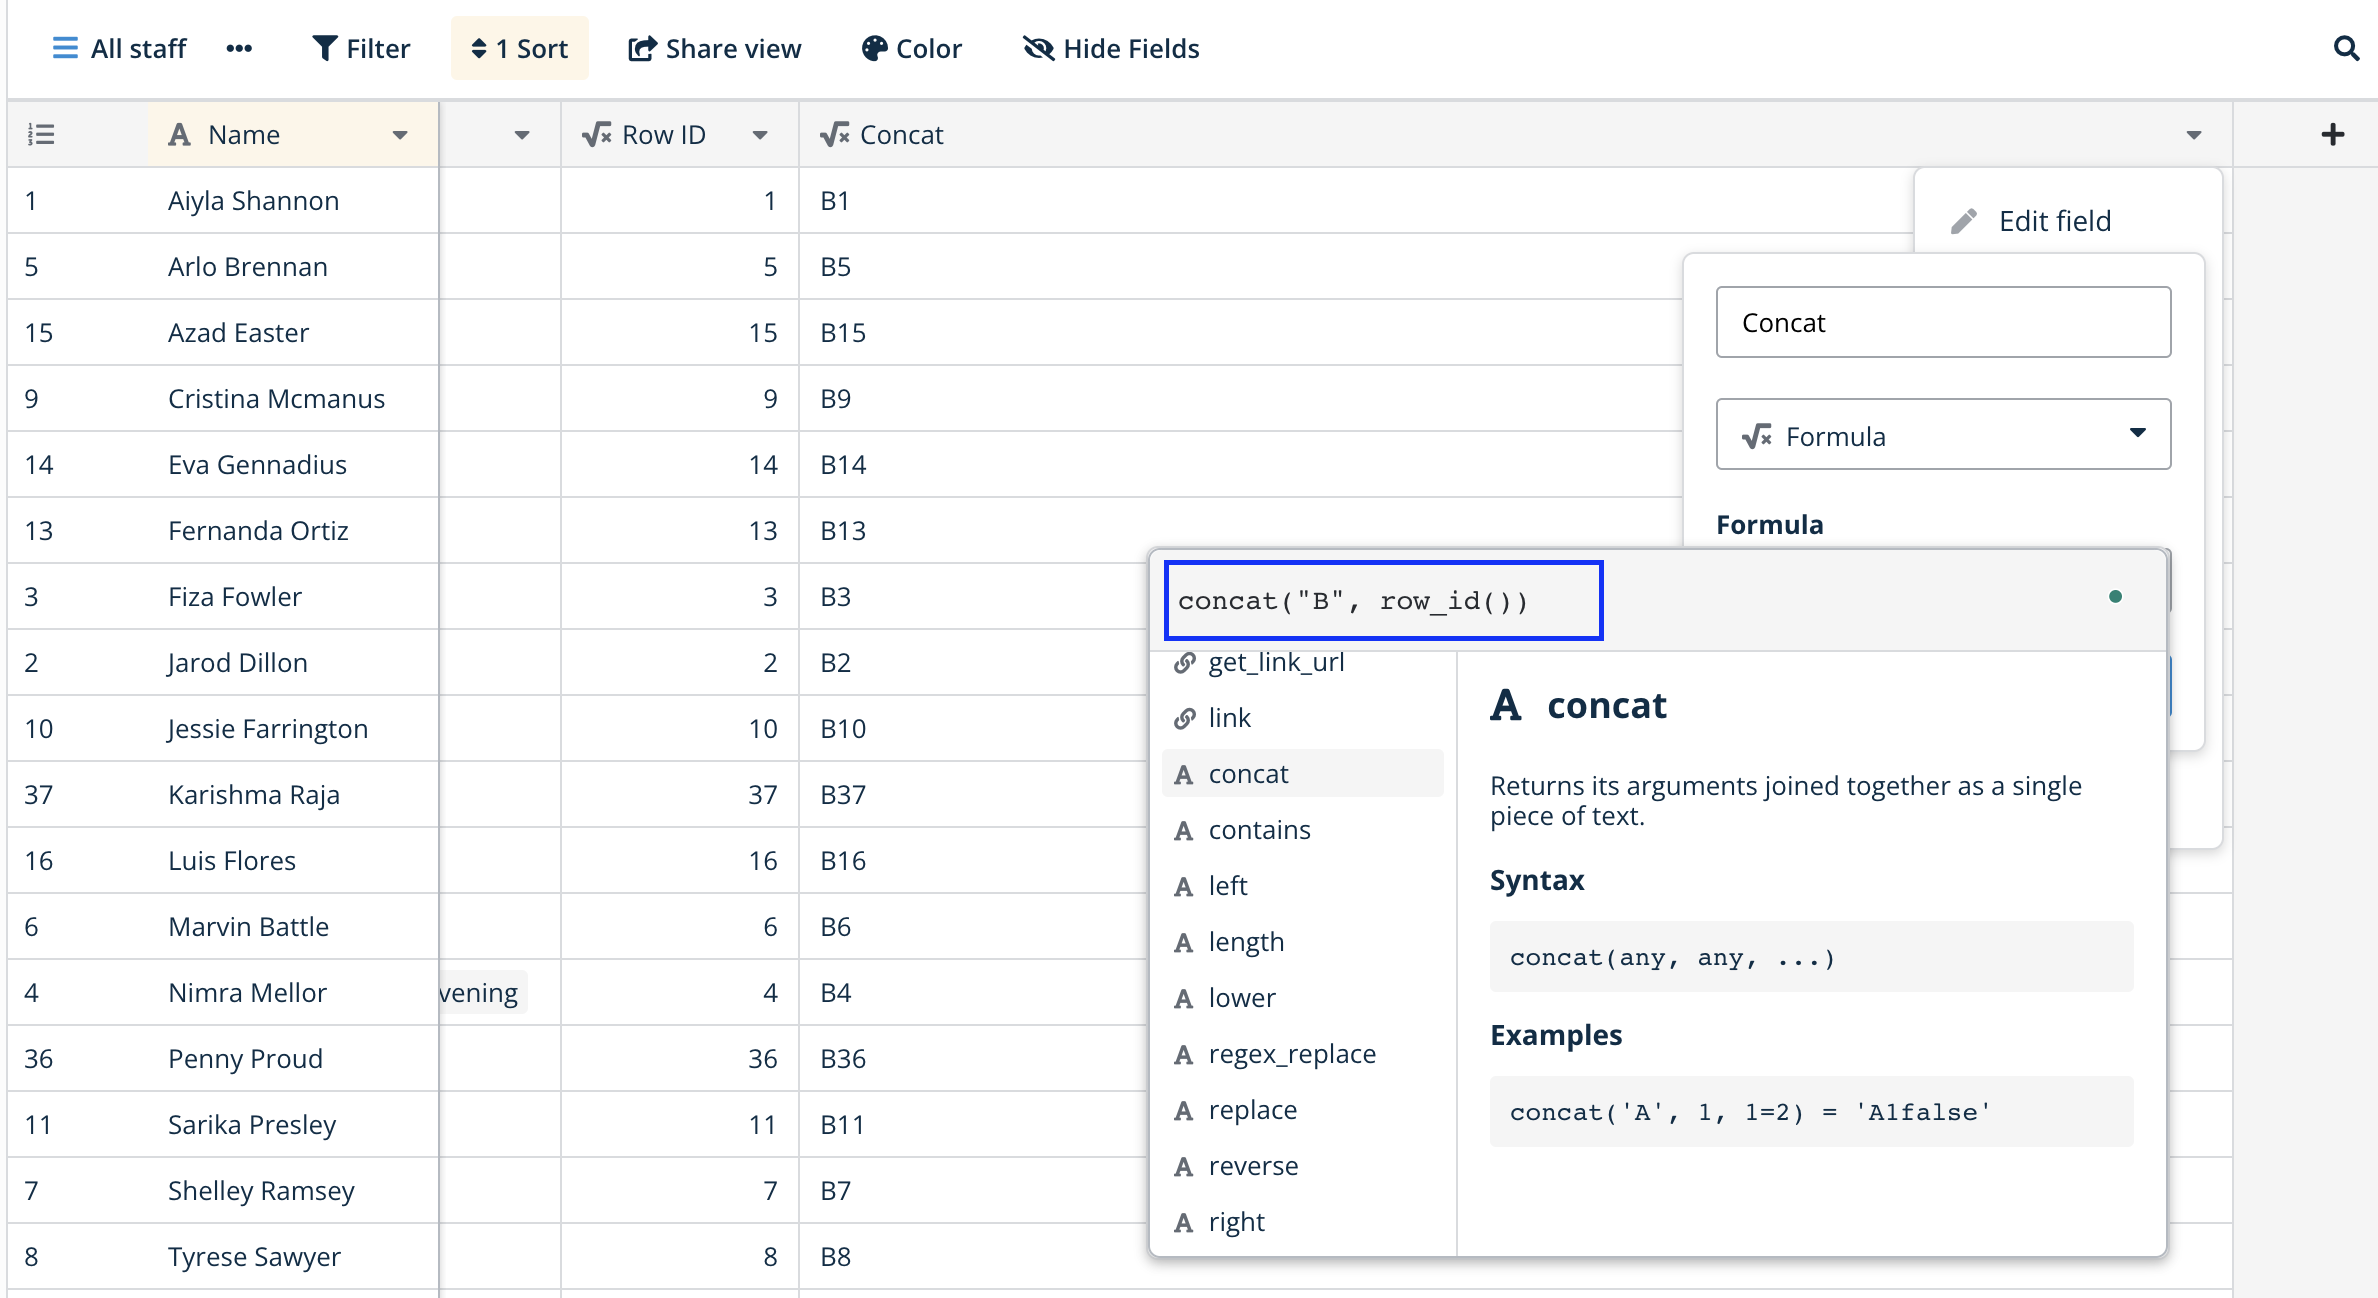Open the All staff views menu icon

(65, 48)
